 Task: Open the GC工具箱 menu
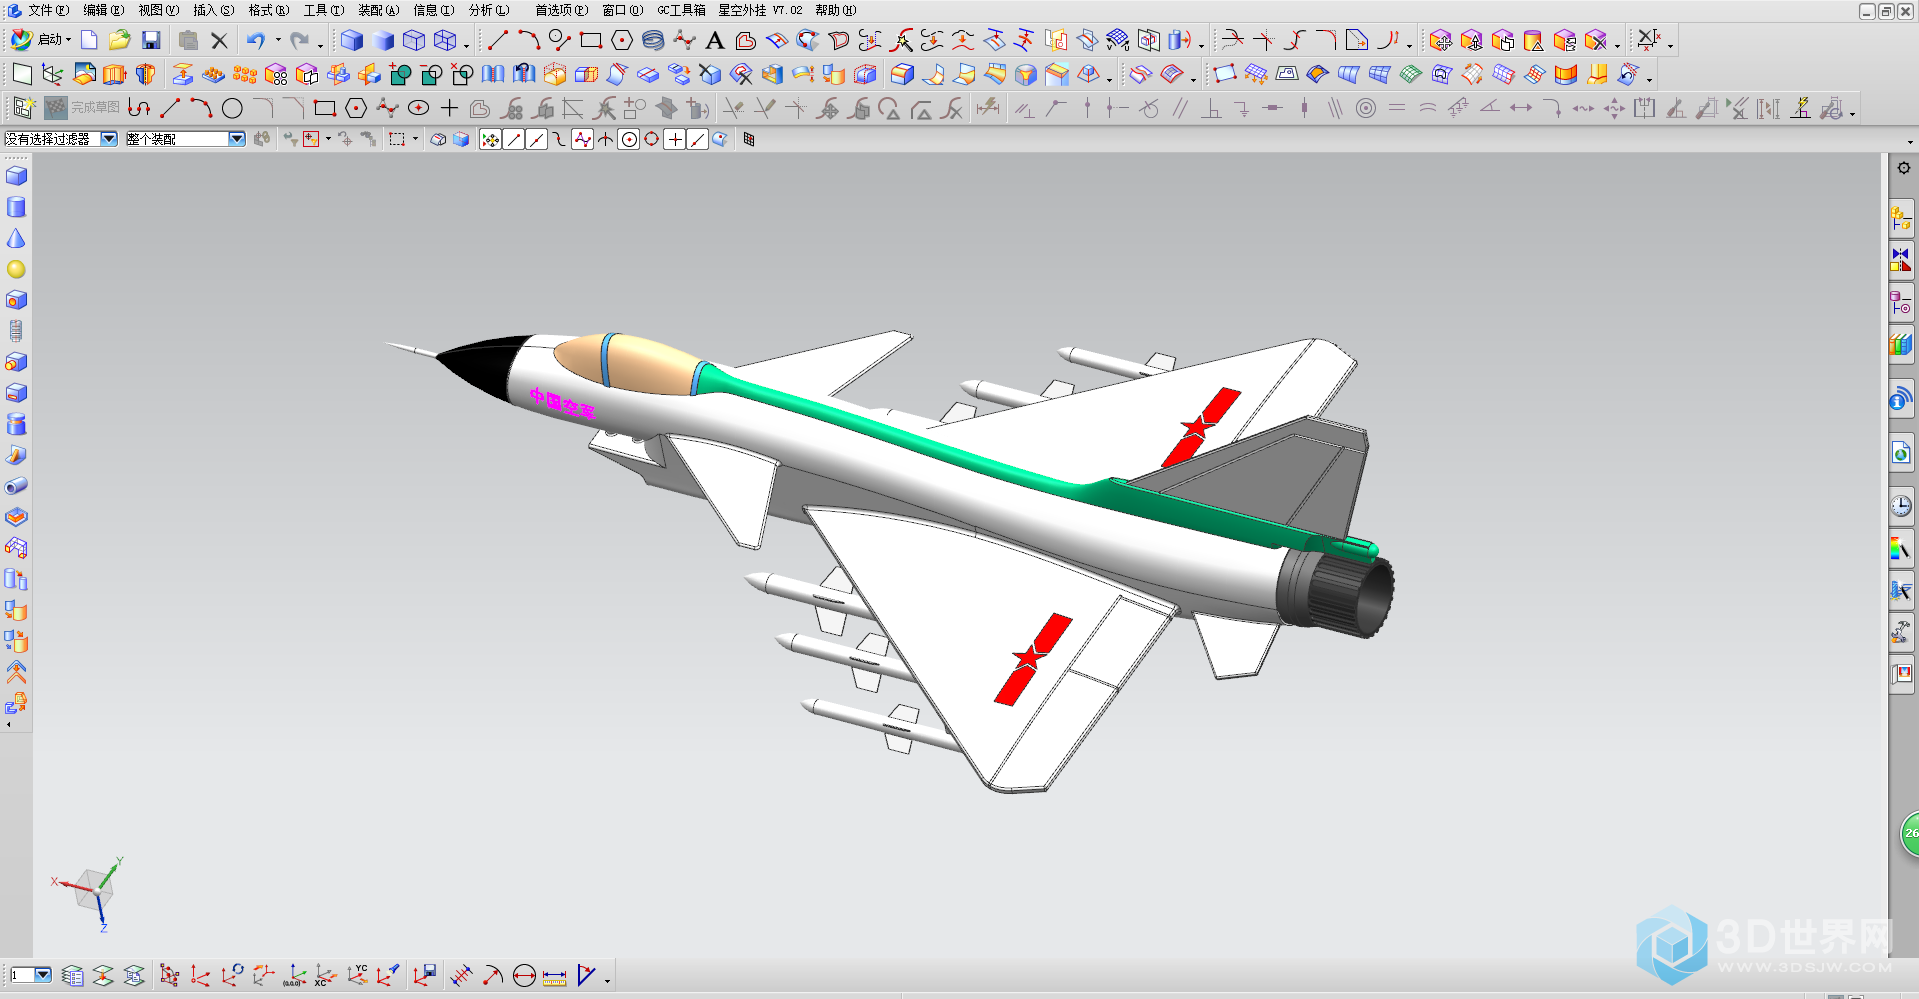[681, 10]
